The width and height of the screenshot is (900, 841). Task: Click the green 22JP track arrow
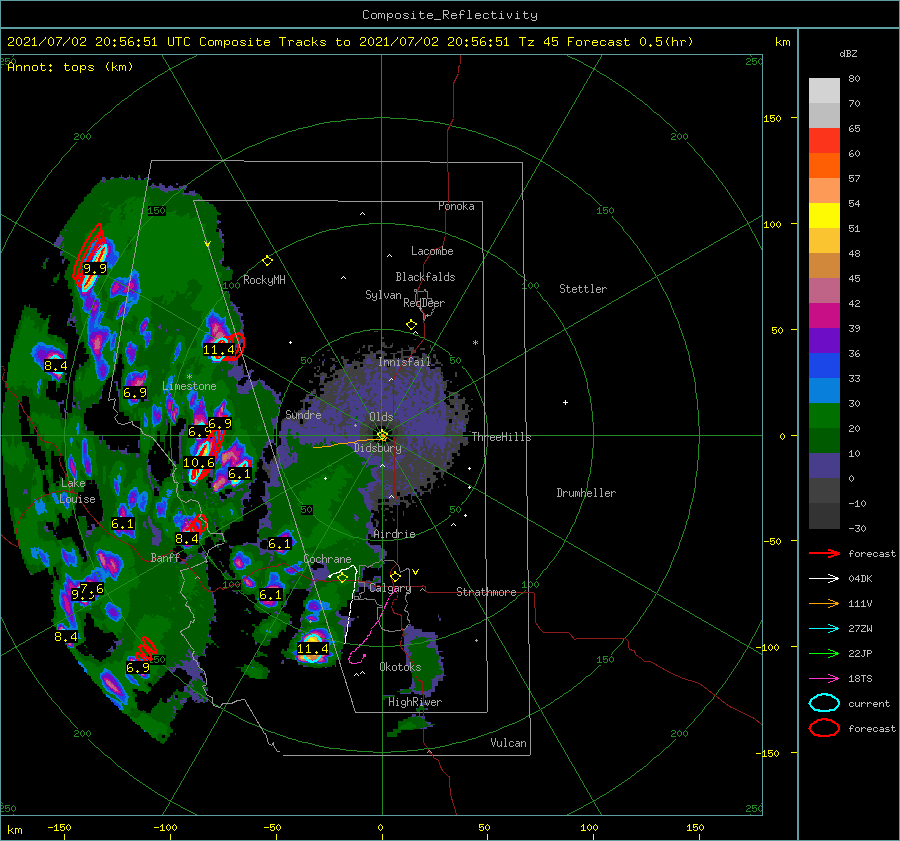point(824,653)
